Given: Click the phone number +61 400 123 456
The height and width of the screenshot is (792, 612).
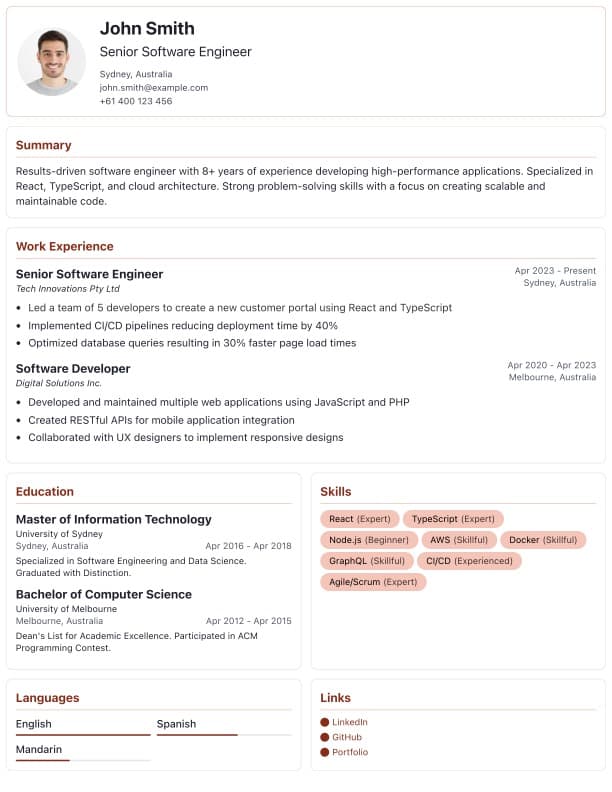Looking at the screenshot, I should pos(136,101).
